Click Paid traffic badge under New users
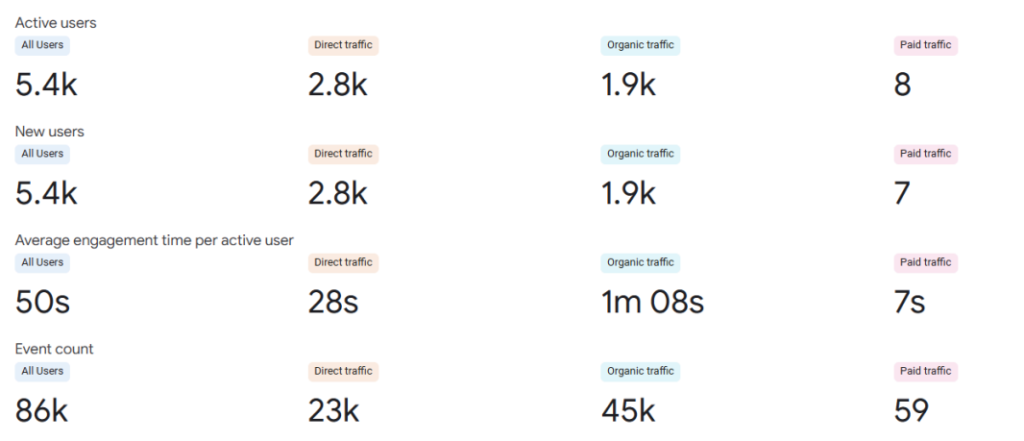The height and width of the screenshot is (441, 1024). tap(925, 154)
